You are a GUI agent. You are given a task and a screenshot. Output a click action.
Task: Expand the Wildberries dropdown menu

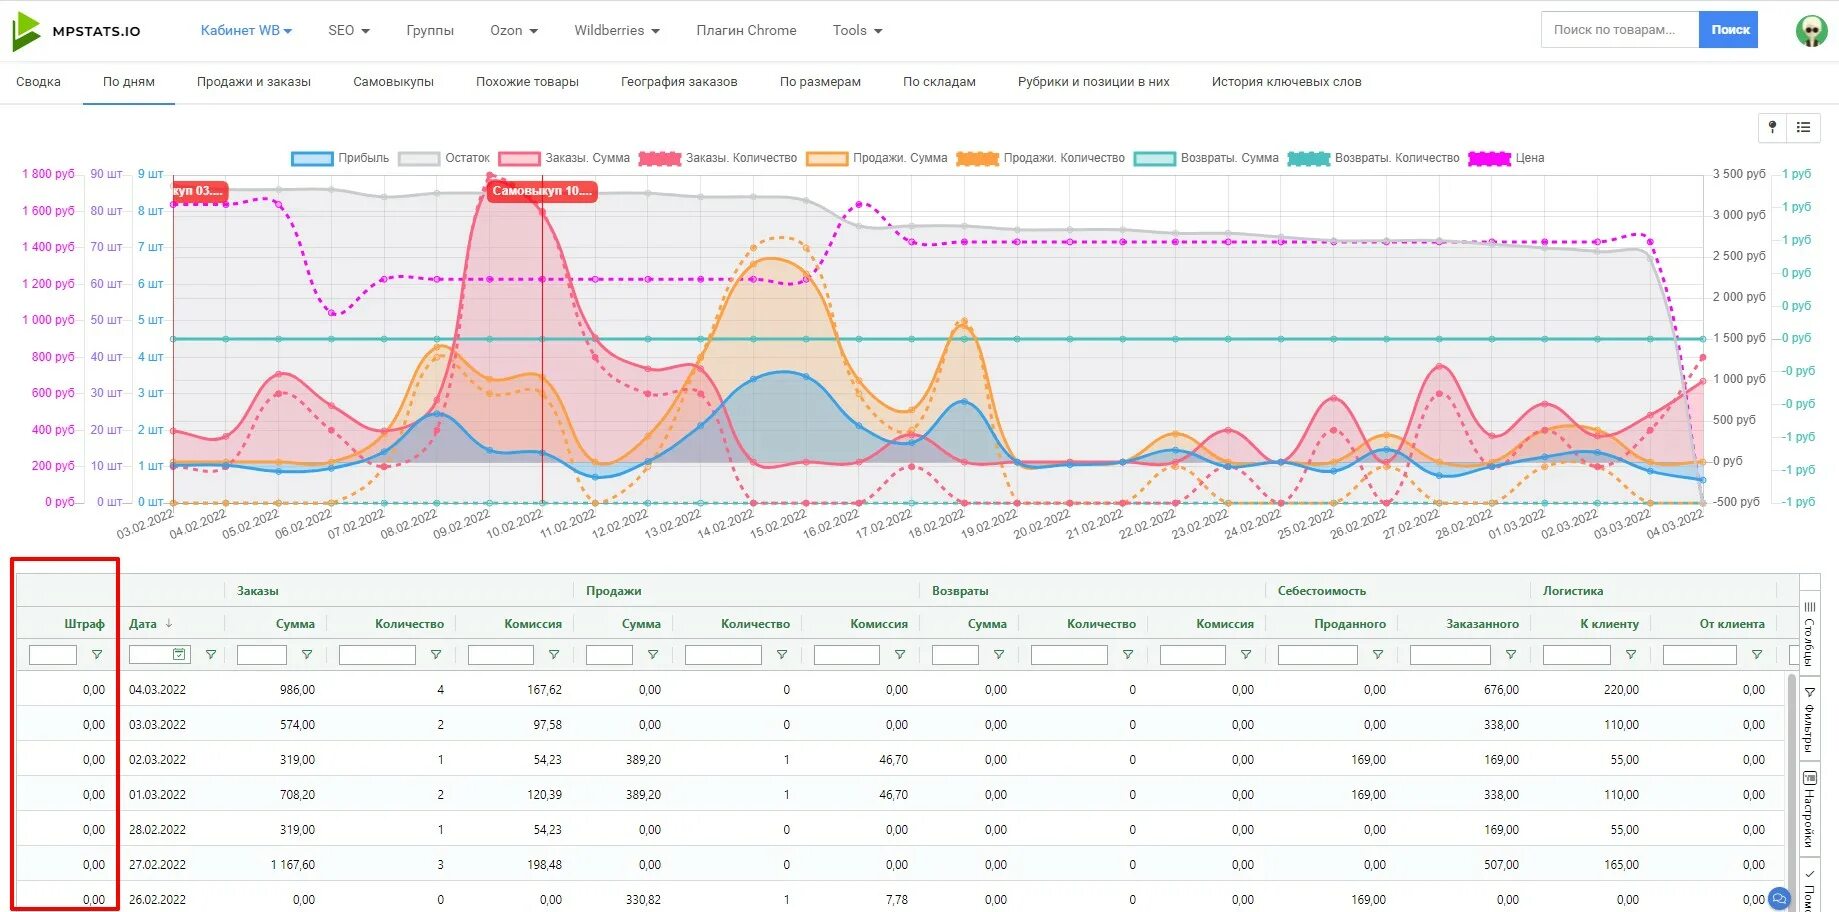tap(617, 30)
